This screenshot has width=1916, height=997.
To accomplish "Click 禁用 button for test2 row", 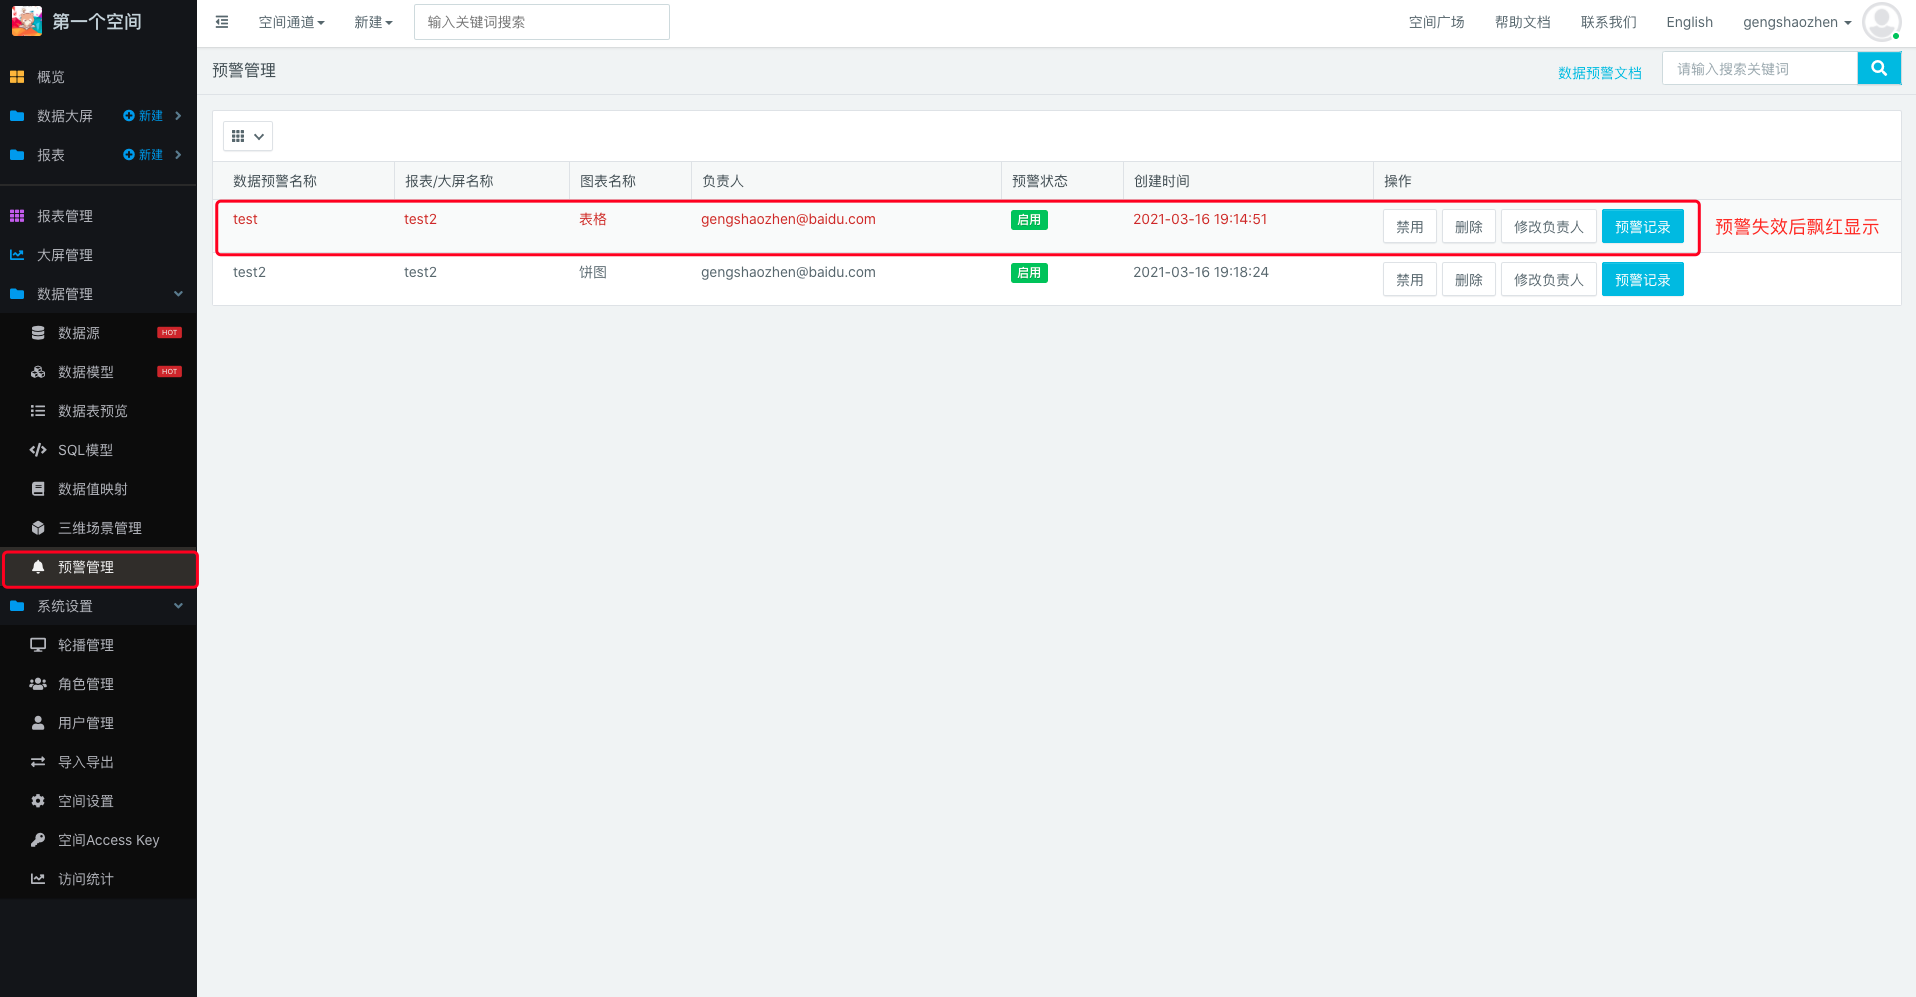I will click(1410, 280).
